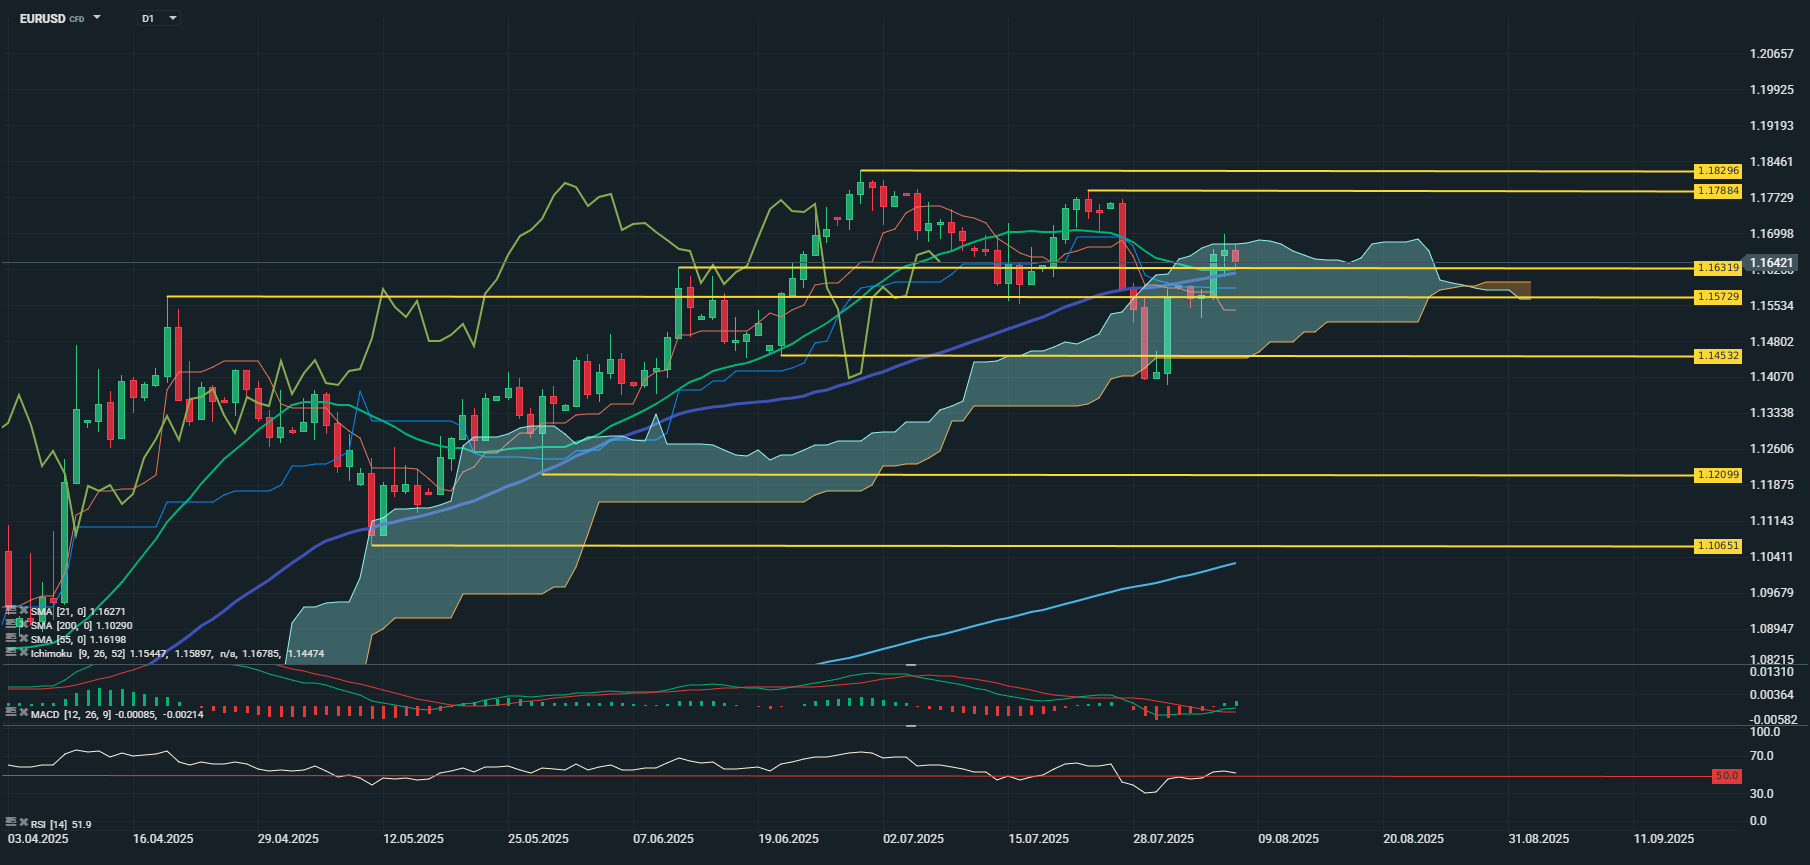Click the current price tag 1.16421

[x=1771, y=264]
